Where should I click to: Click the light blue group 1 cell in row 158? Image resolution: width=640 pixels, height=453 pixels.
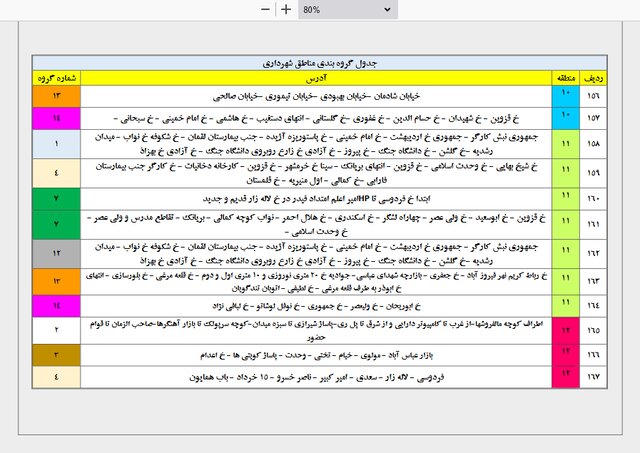point(57,145)
